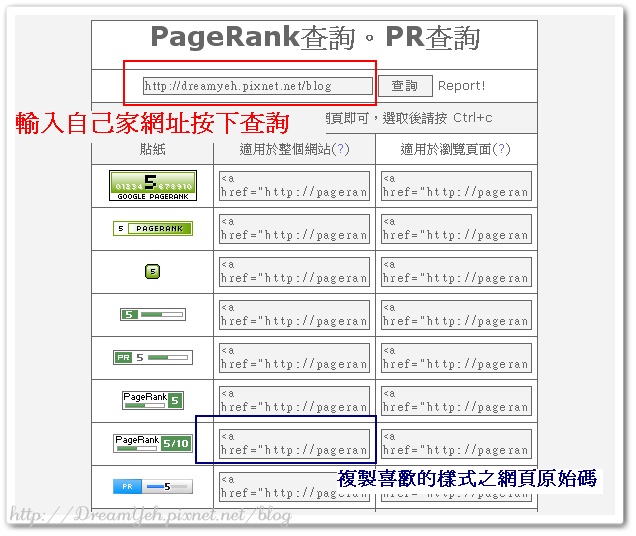Click page-only code box for 'PageRank 5' badge

(x=456, y=401)
